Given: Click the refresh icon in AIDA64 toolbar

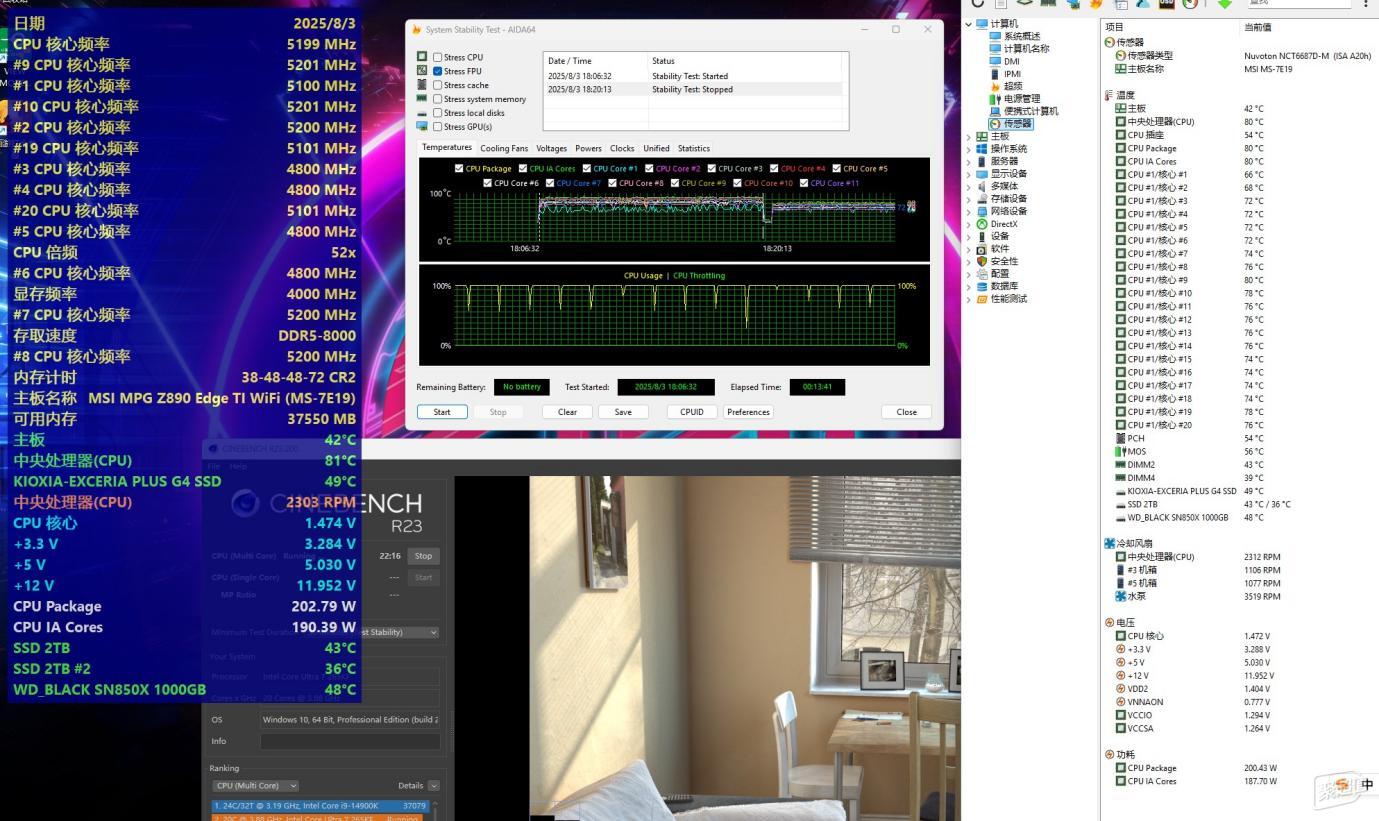Looking at the screenshot, I should (x=978, y=3).
